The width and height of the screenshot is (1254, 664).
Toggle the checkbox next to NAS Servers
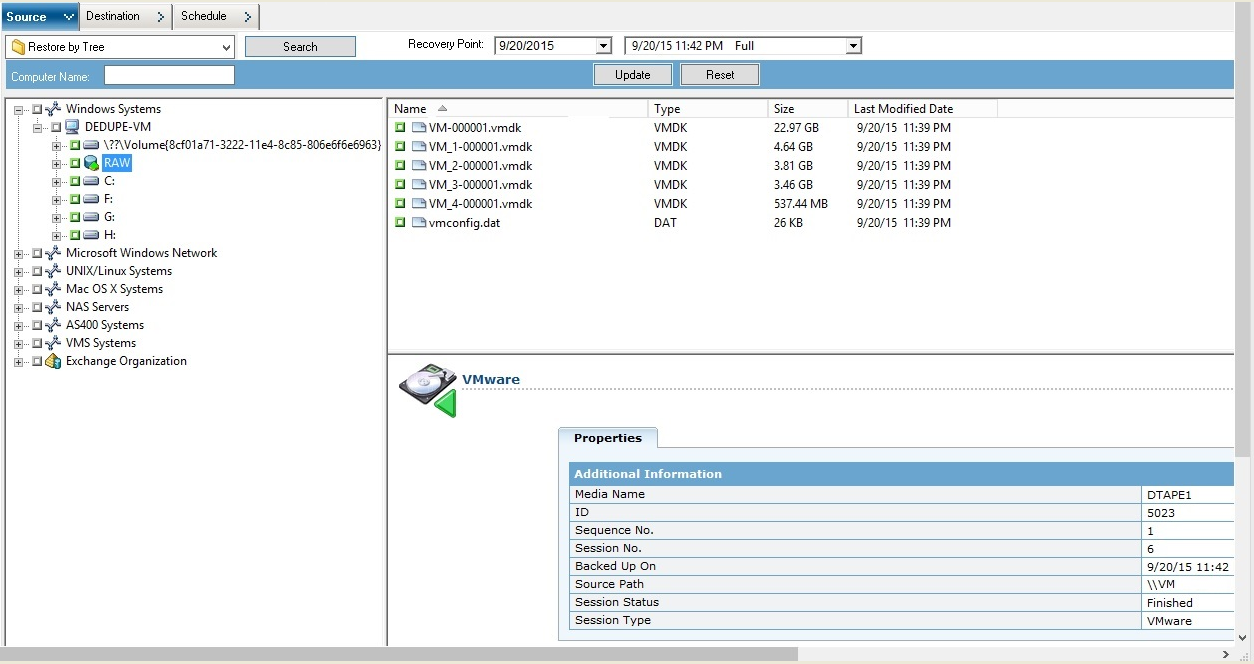pos(36,307)
